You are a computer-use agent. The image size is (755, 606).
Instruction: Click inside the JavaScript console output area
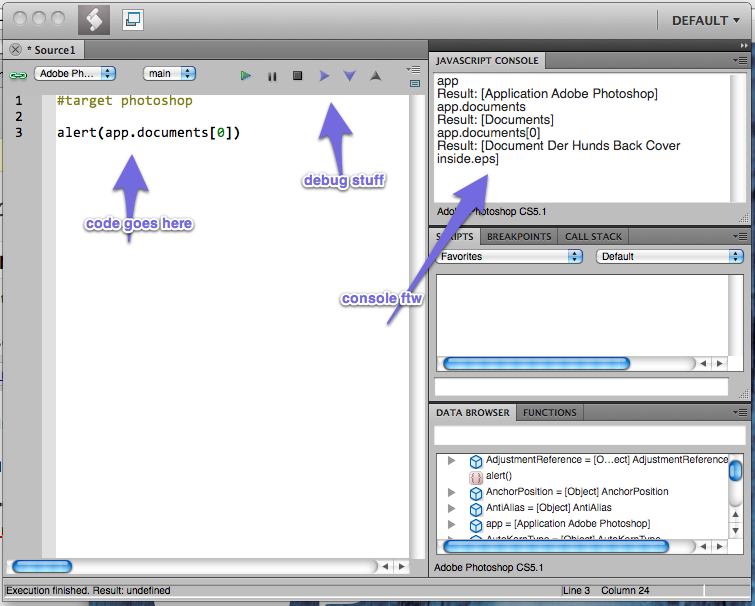coord(582,137)
